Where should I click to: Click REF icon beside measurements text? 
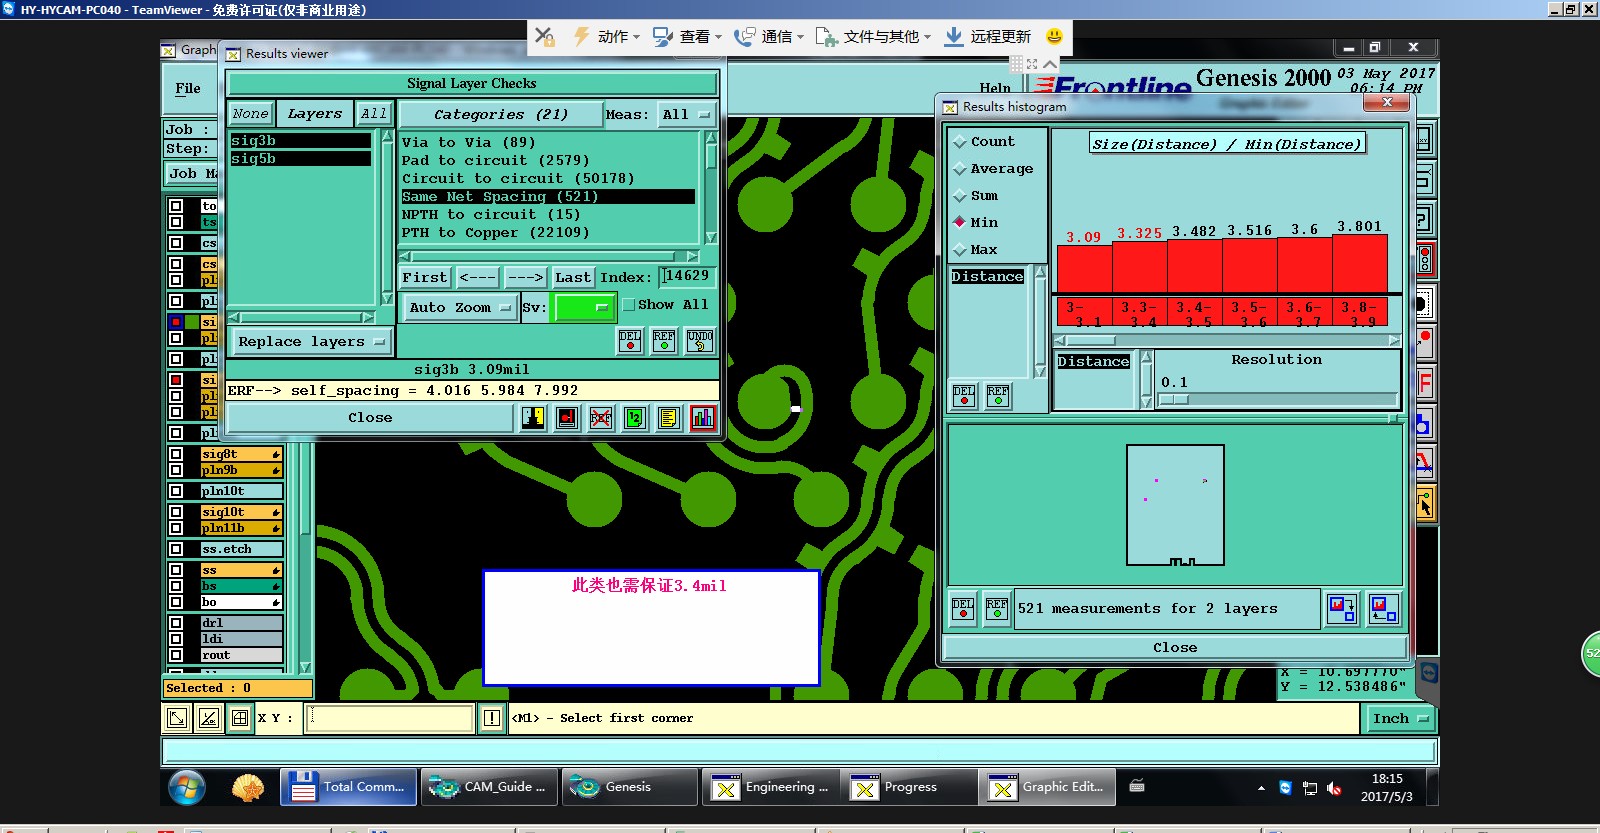(997, 608)
